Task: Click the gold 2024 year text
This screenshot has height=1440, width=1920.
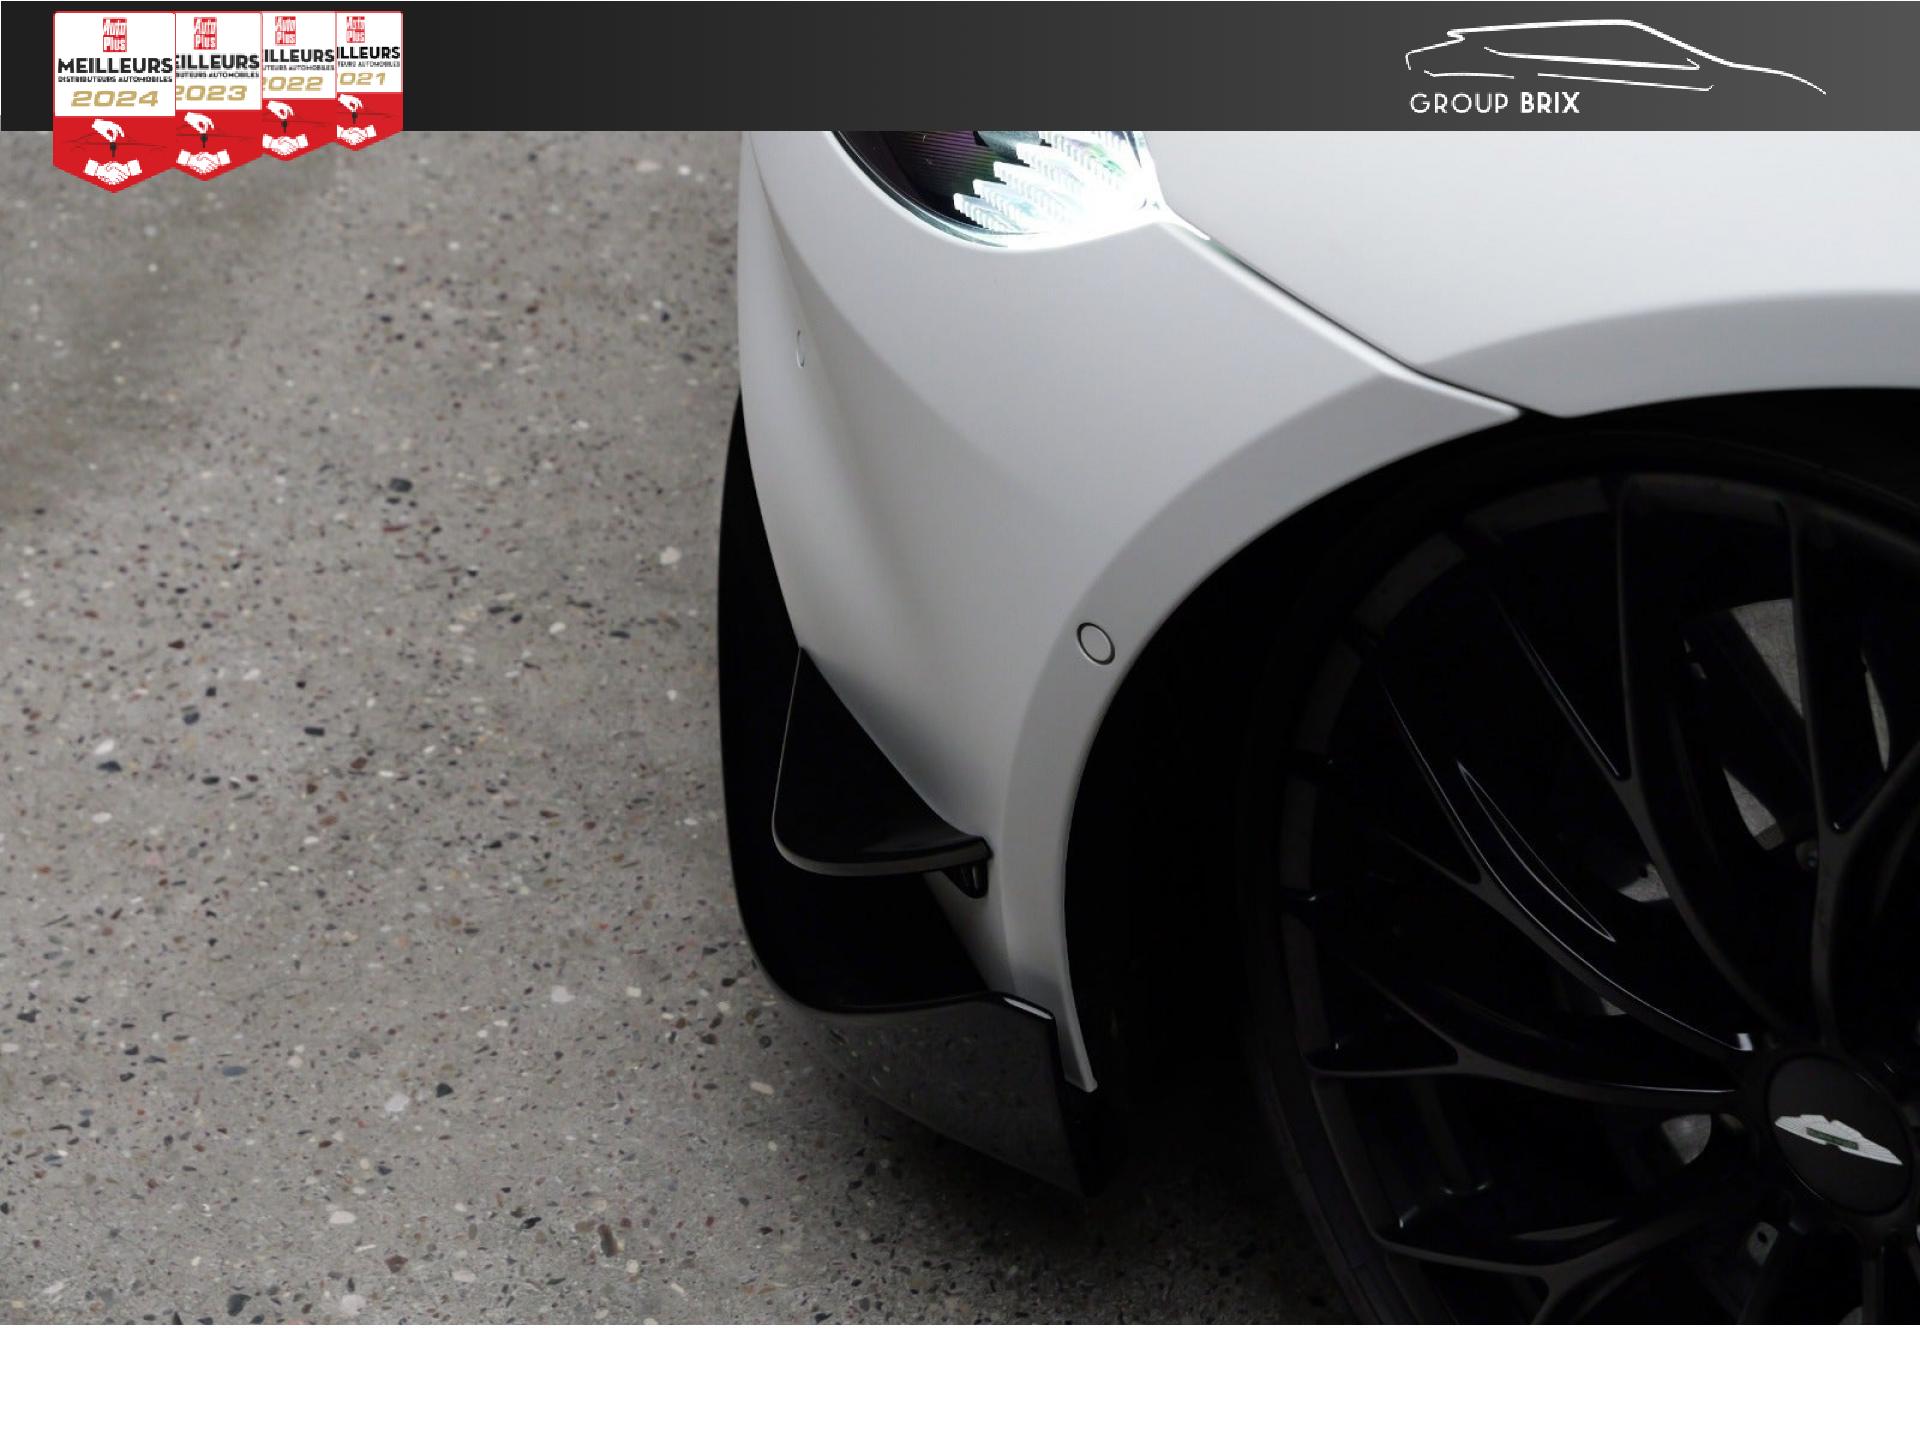Action: [x=114, y=99]
